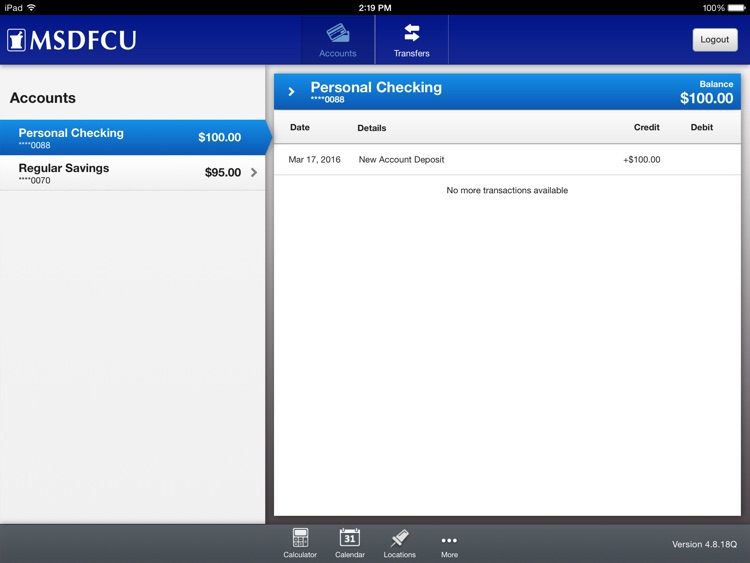The image size is (750, 563).
Task: Tap the battery indicator in the status bar
Action: pos(736,8)
